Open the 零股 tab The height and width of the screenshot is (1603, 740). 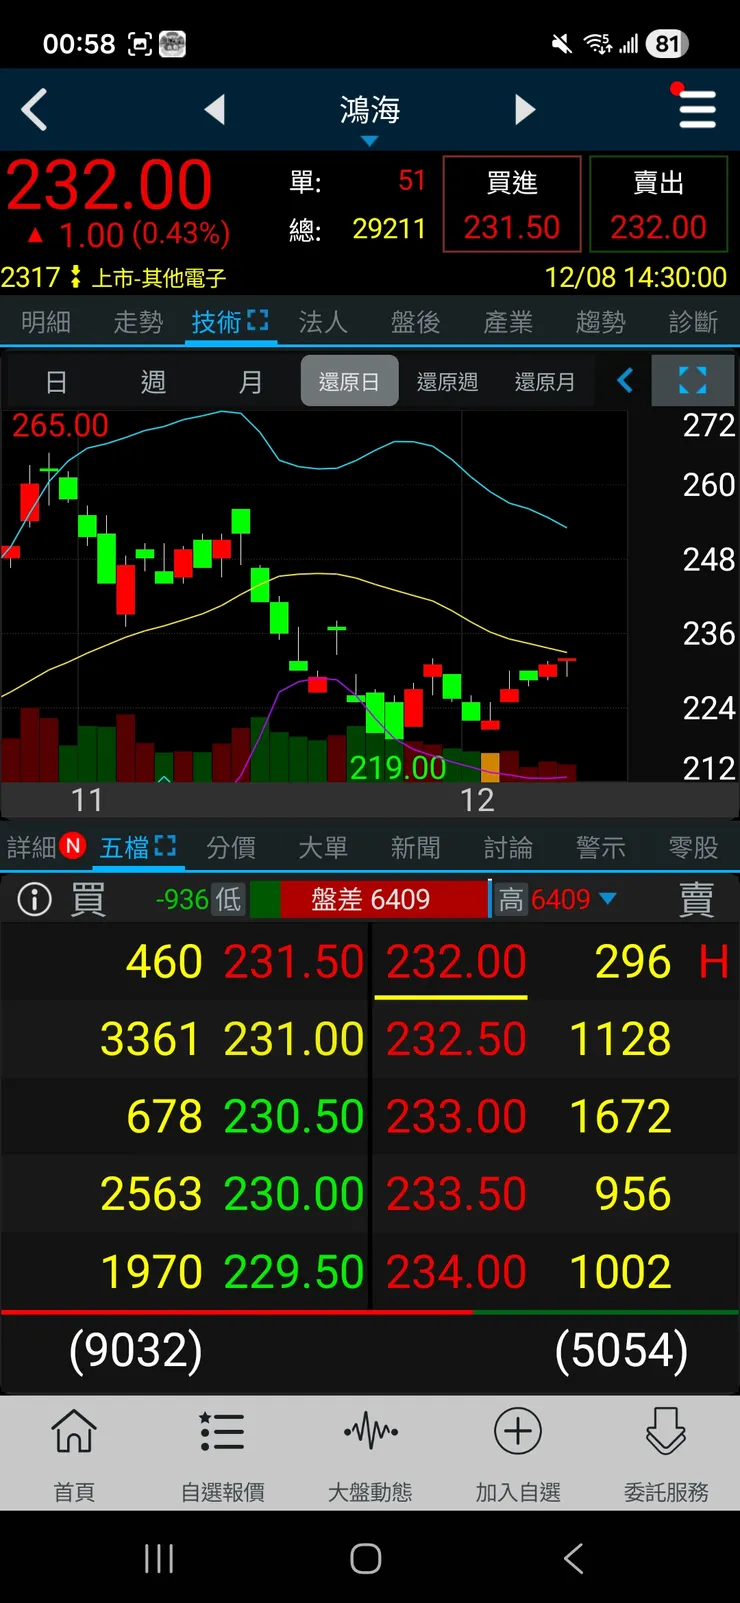click(693, 848)
